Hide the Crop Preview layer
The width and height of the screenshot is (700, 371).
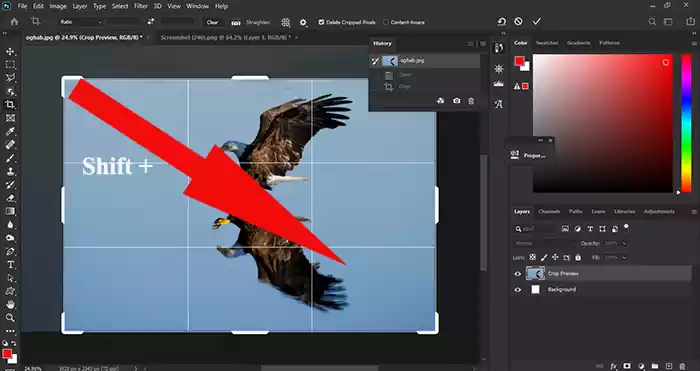click(x=518, y=274)
